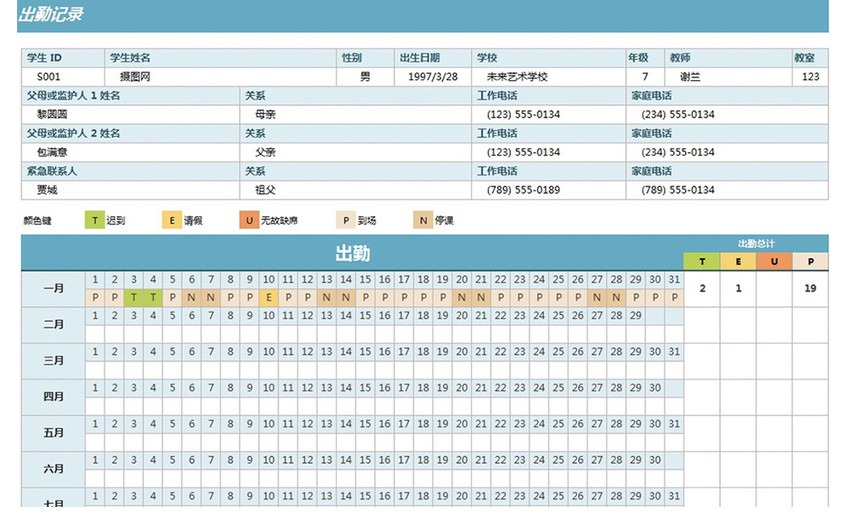The height and width of the screenshot is (524, 850).
Task: Click the yellow E 请假 legend swatch
Action: point(172,220)
